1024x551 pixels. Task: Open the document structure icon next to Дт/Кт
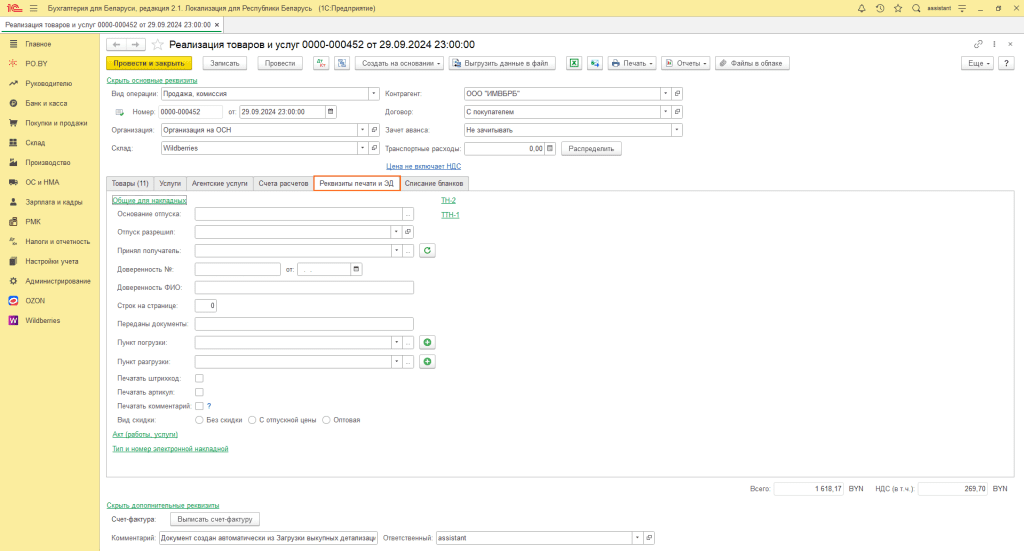click(x=342, y=63)
